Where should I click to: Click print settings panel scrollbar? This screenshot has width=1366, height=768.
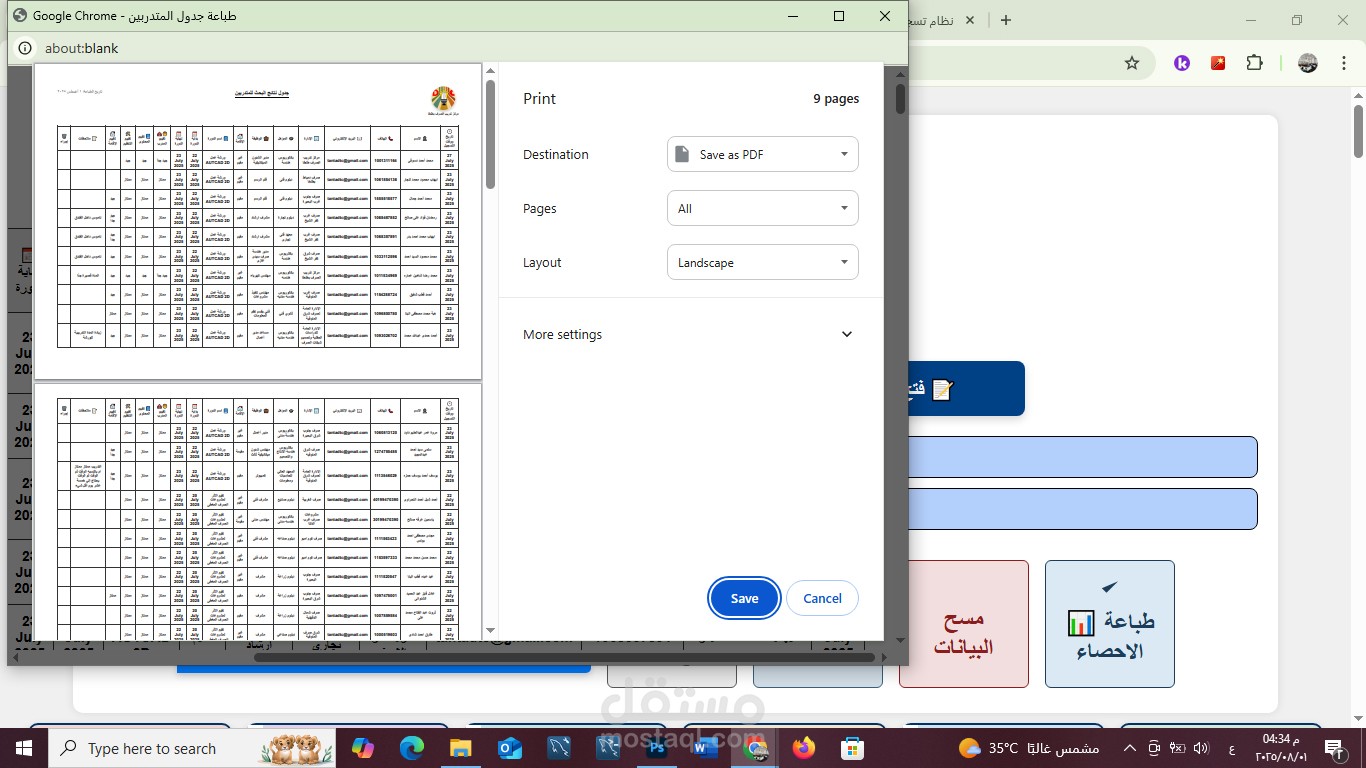pyautogui.click(x=900, y=97)
